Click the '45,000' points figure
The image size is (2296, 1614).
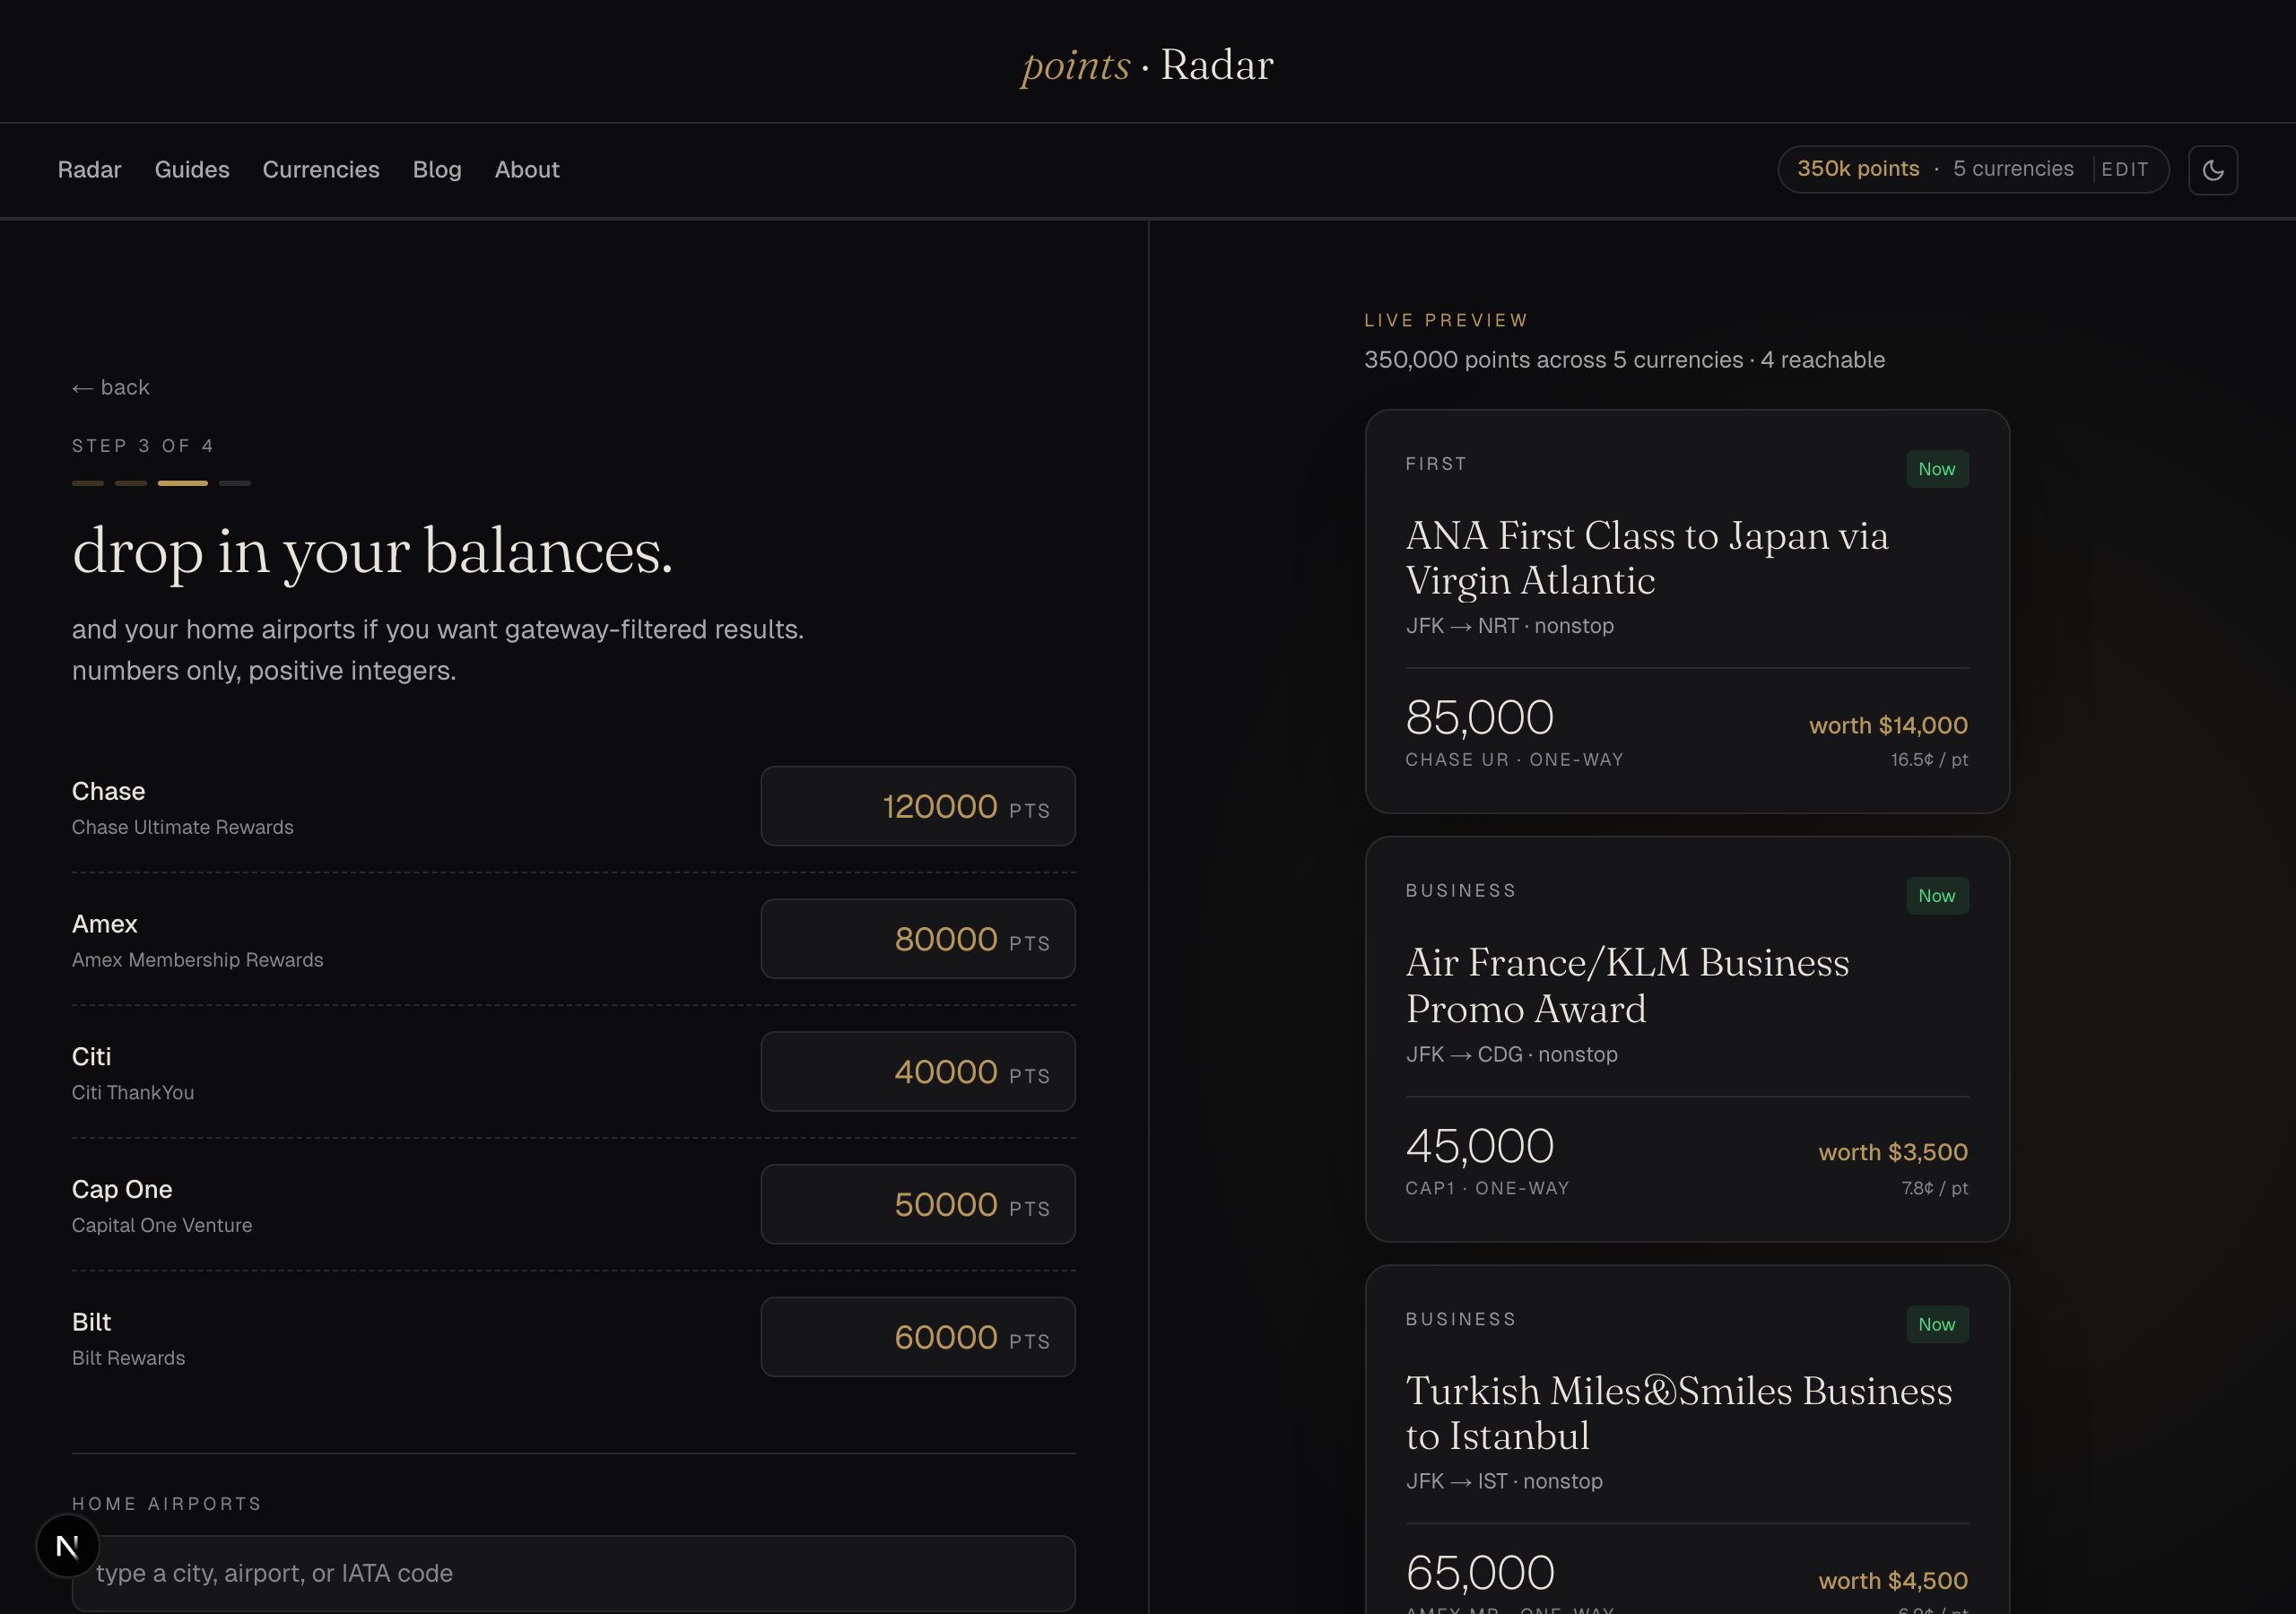1480,1145
